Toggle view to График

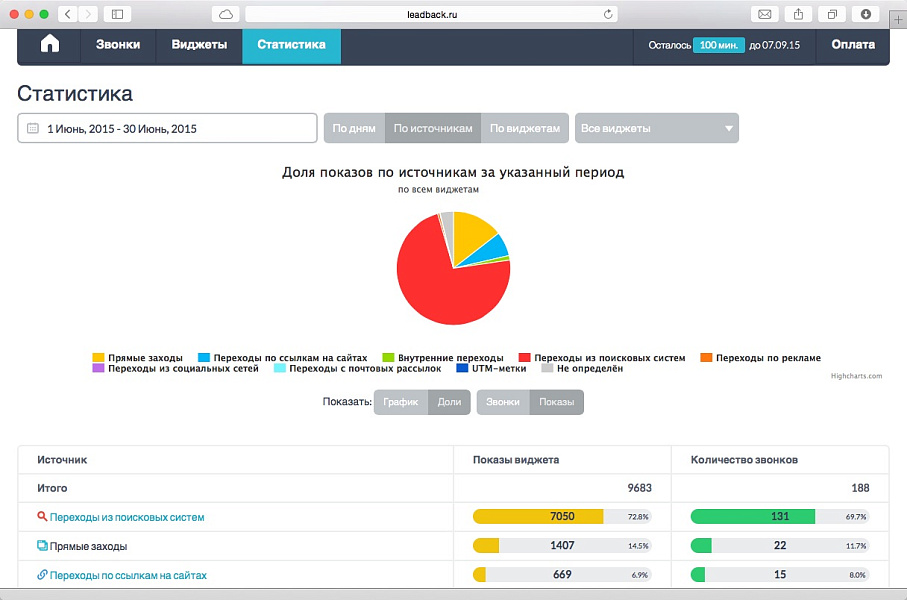coord(400,402)
